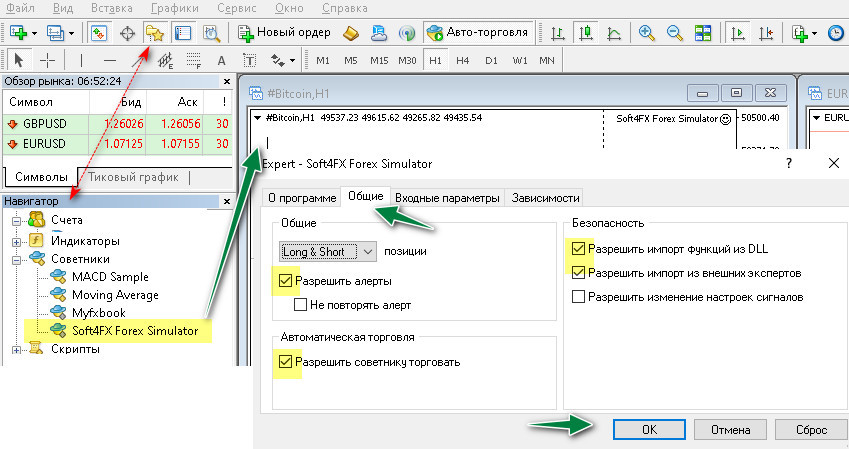849x449 pixels.
Task: Select the equidistant channel tool
Action: pos(165,60)
